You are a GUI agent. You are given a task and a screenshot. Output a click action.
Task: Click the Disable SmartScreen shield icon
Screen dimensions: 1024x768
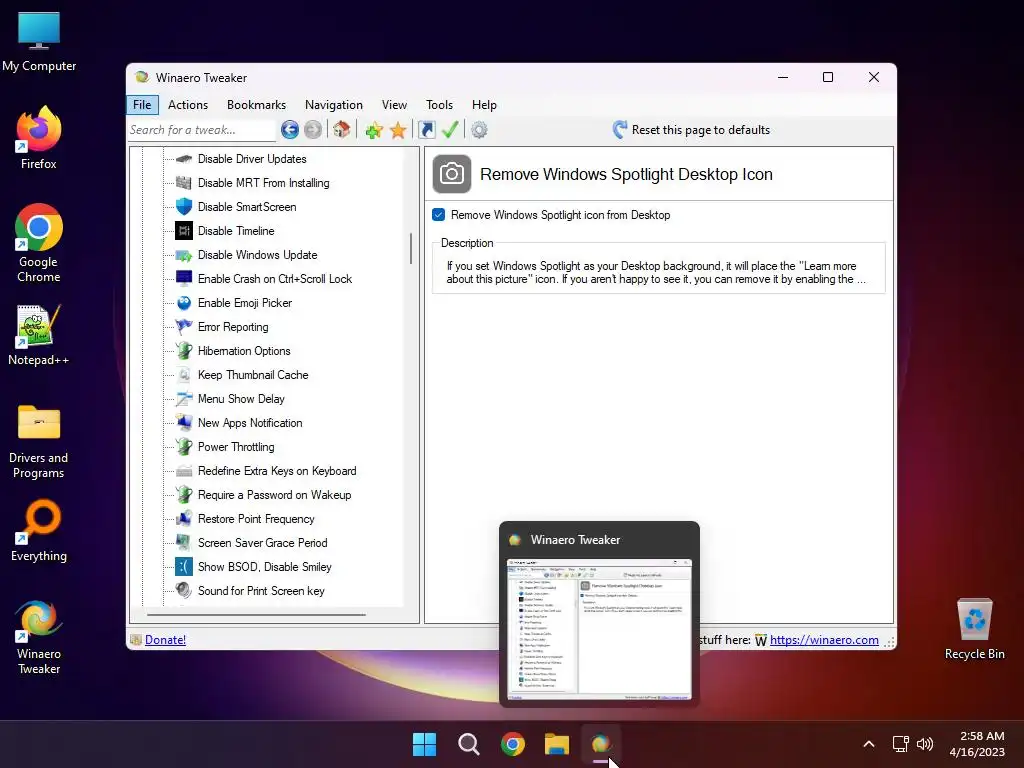[x=184, y=206]
